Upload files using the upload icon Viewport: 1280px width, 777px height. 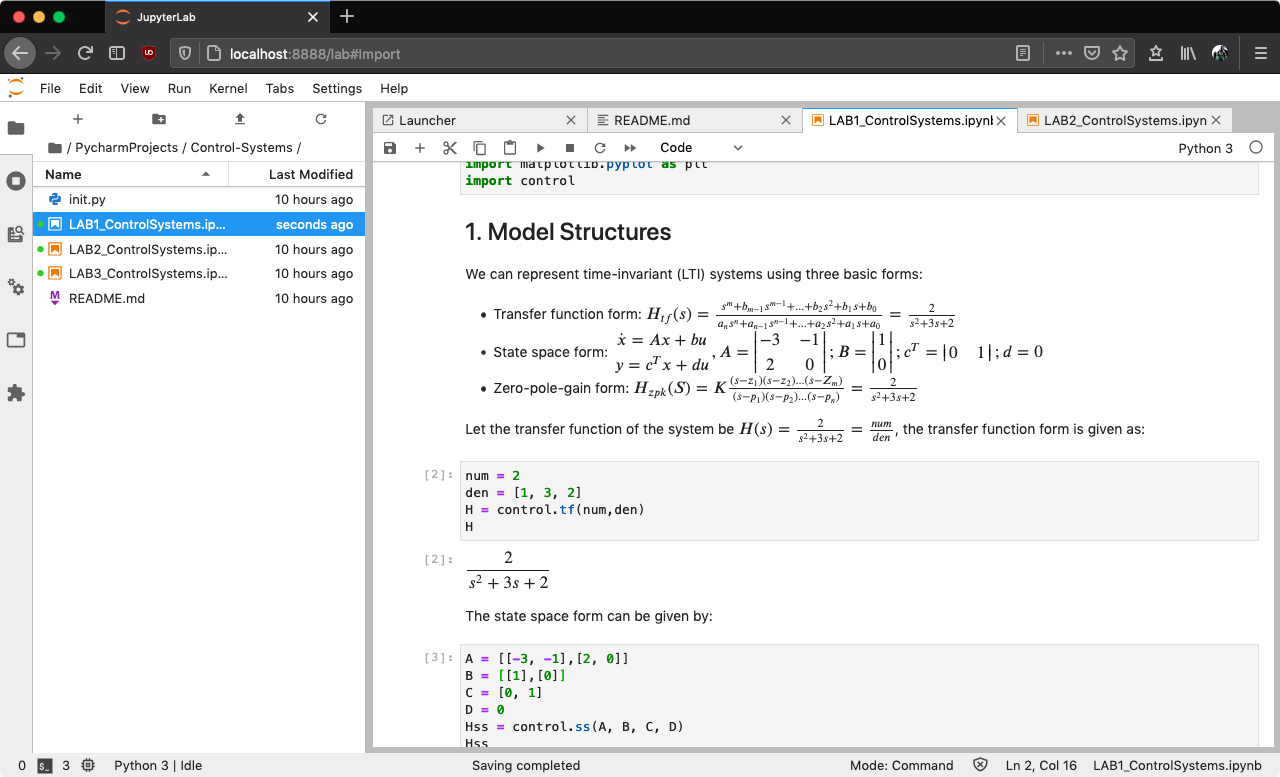point(239,118)
